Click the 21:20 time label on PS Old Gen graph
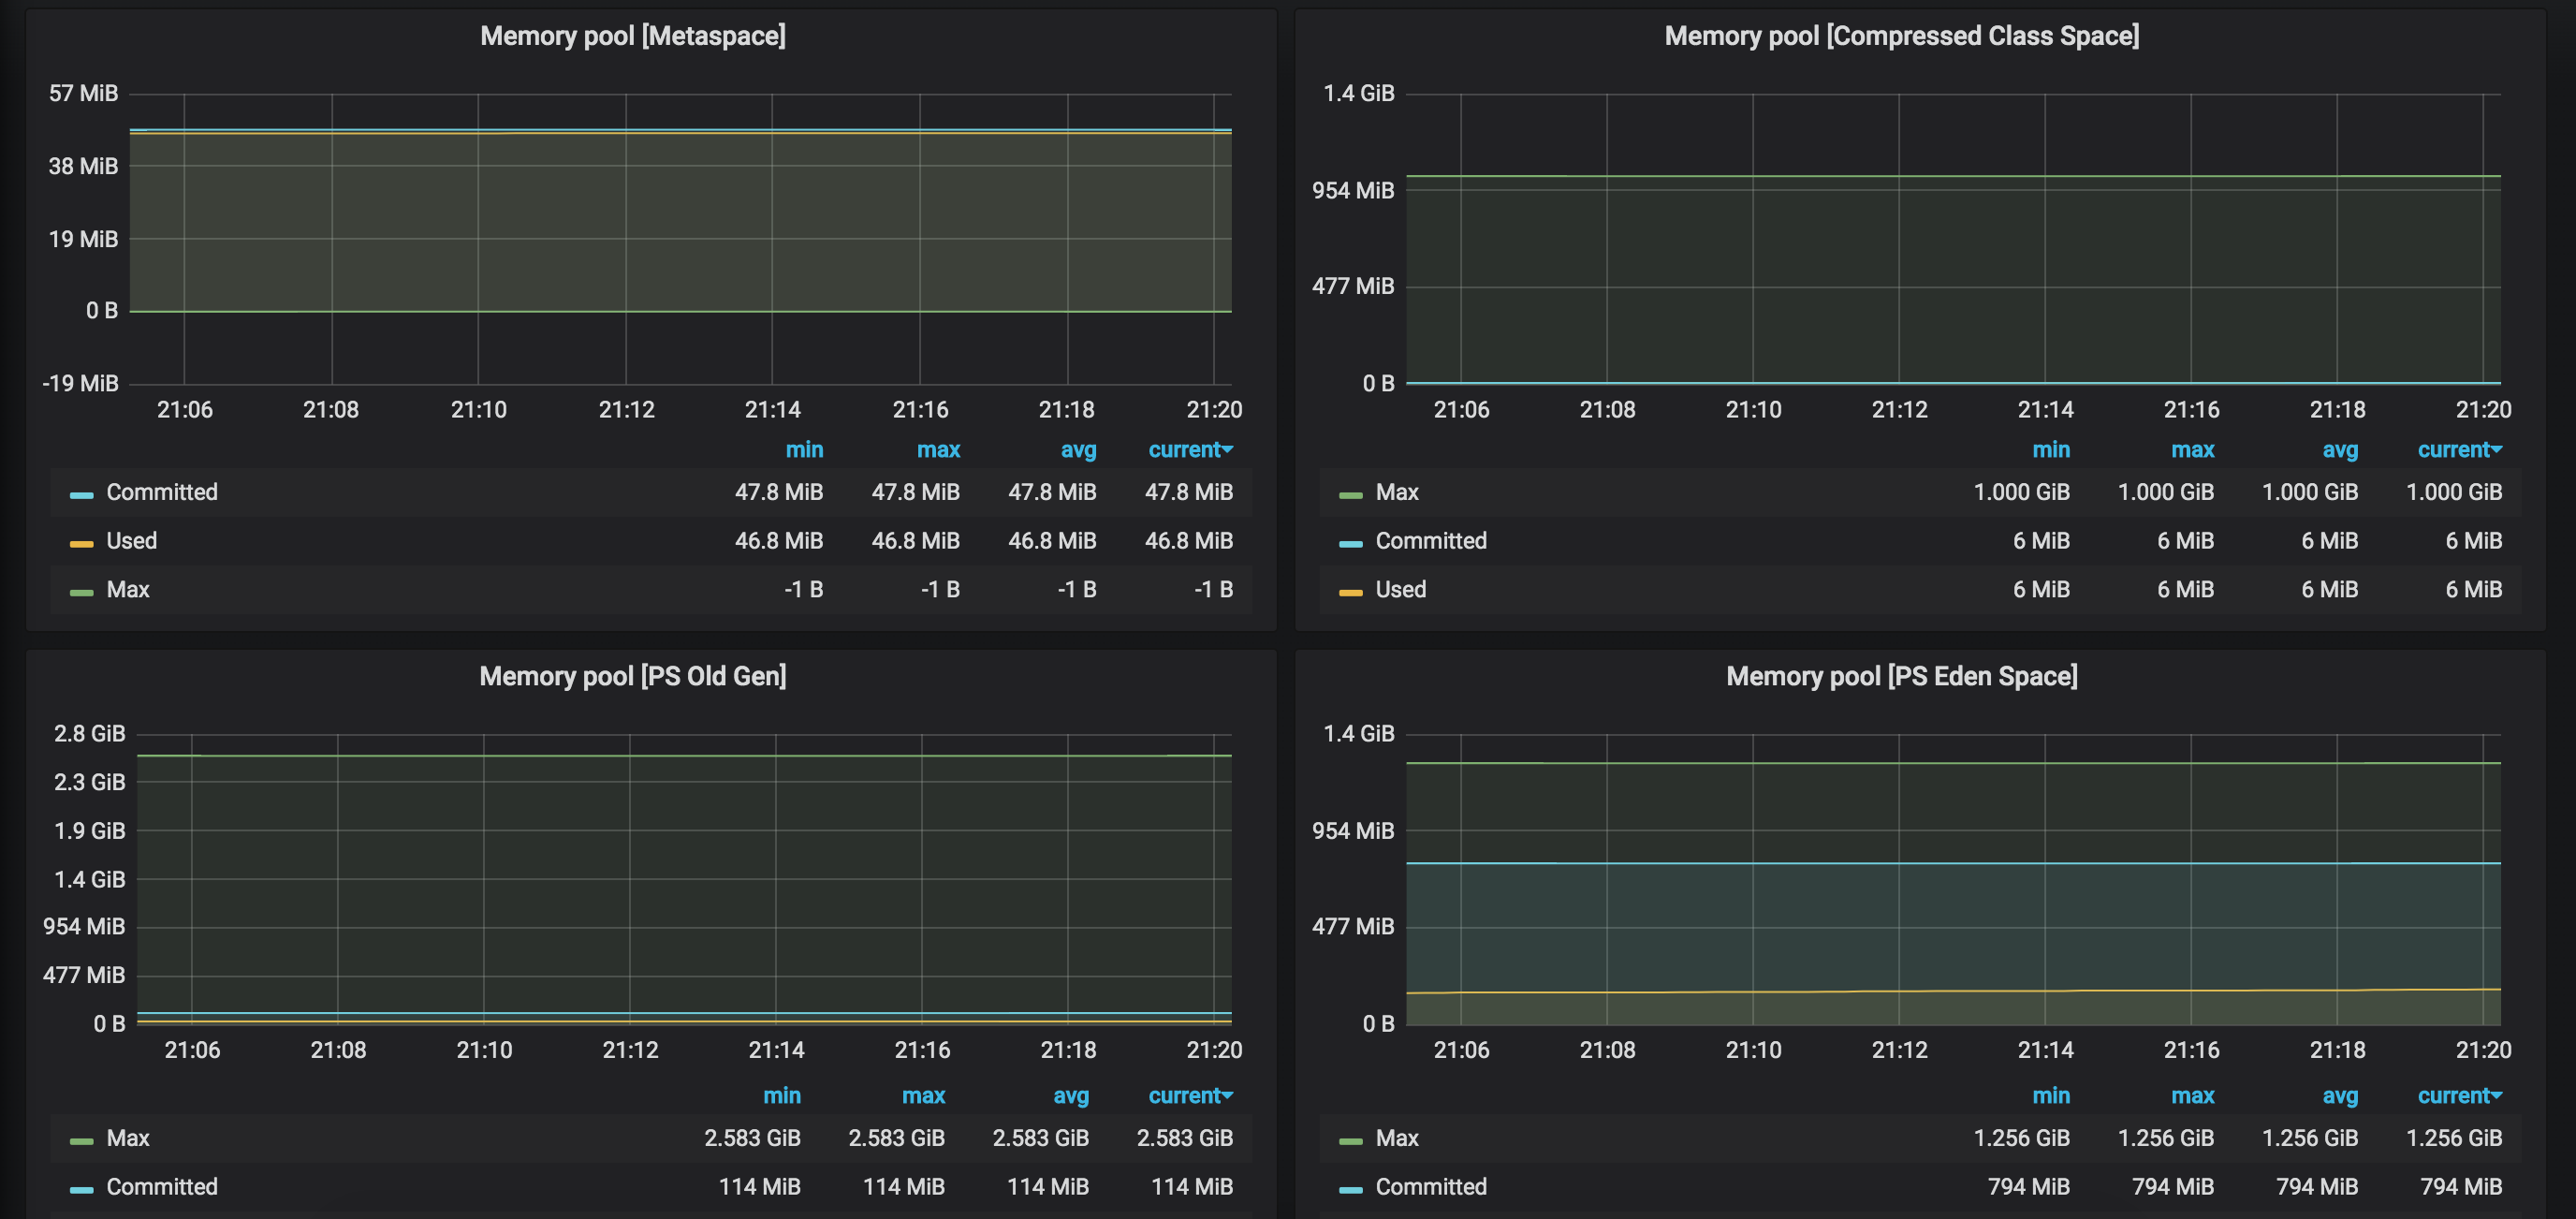This screenshot has height=1219, width=2576. coord(1214,1050)
